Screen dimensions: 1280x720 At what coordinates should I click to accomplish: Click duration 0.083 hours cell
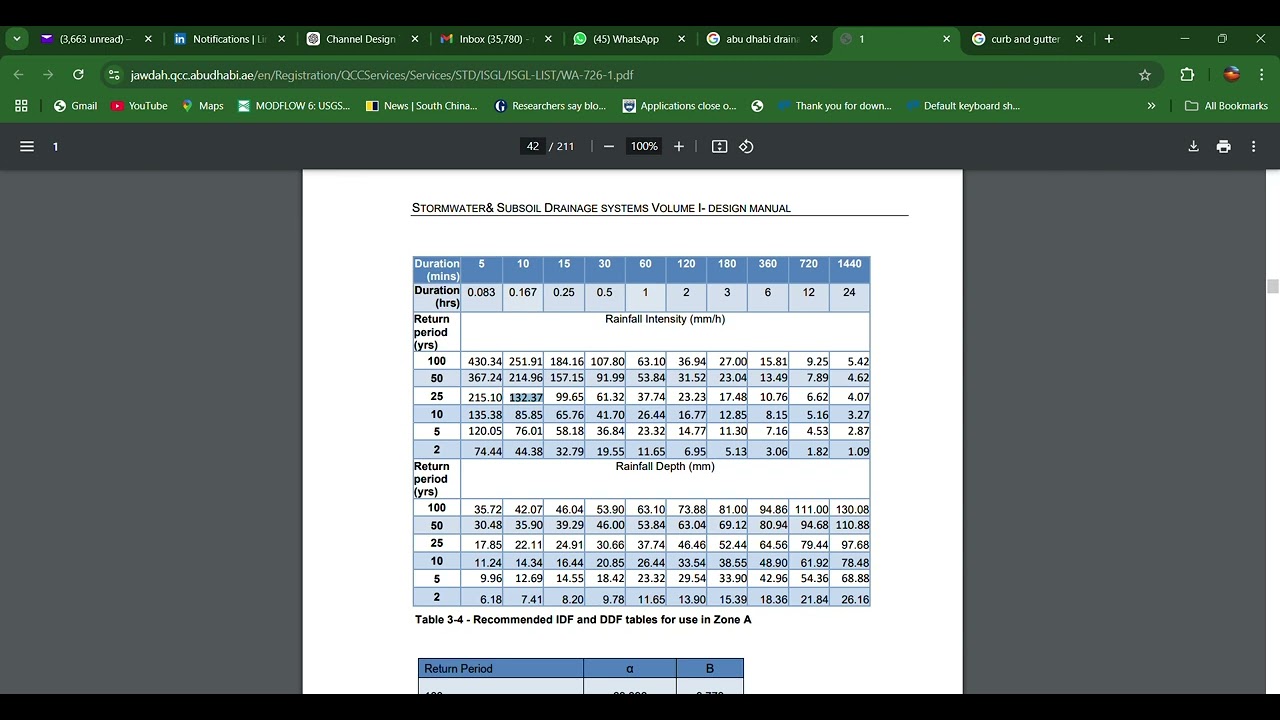coord(481,293)
